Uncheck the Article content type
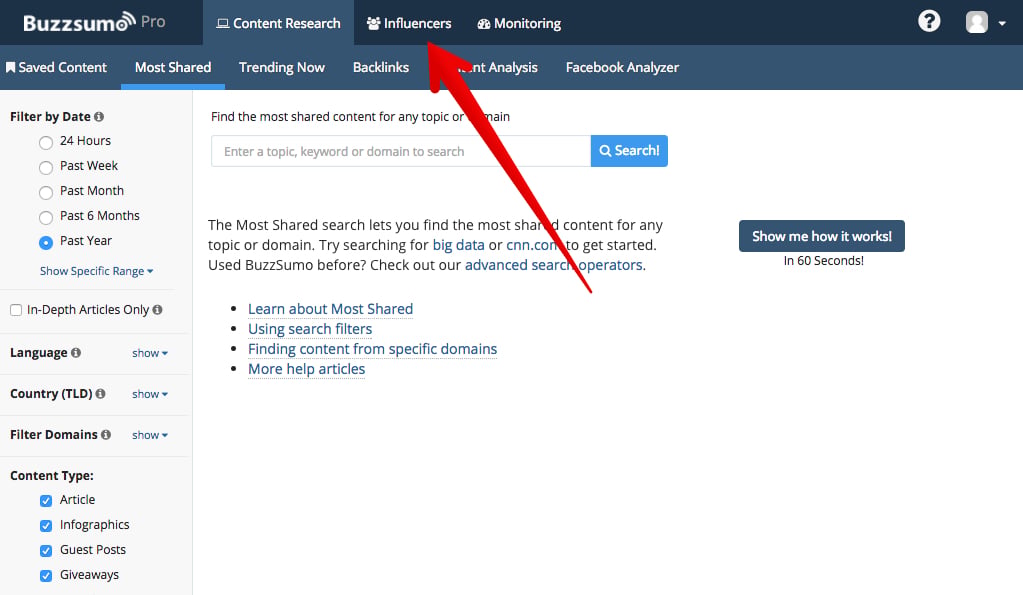1023x595 pixels. pyautogui.click(x=46, y=500)
